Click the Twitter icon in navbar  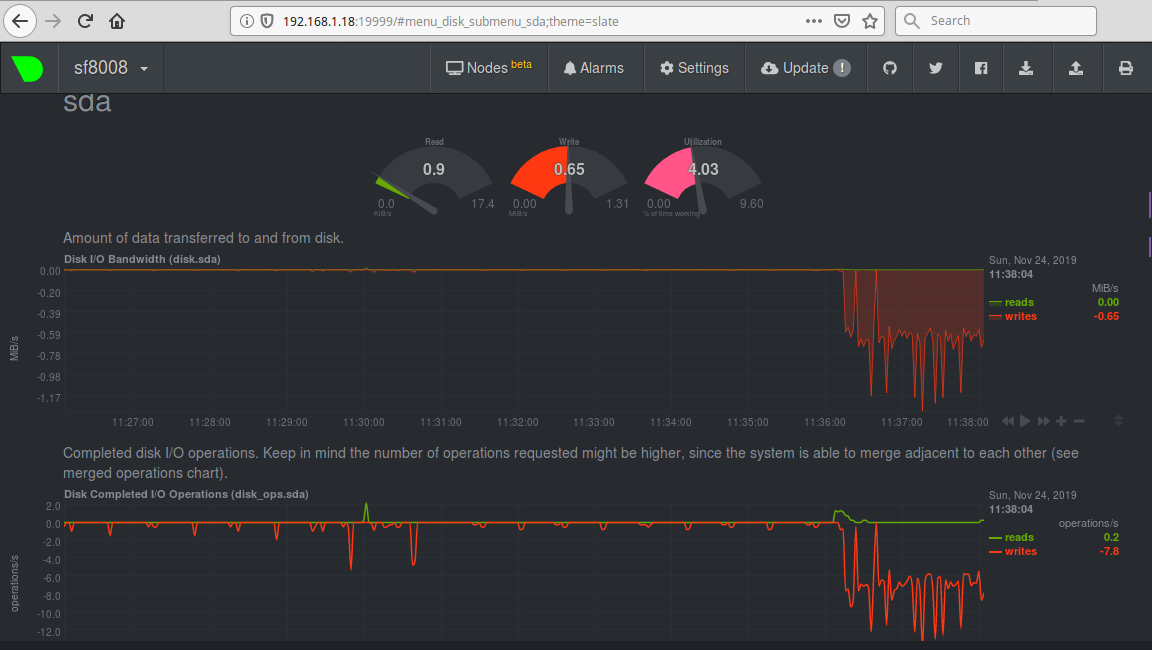pyautogui.click(x=935, y=68)
